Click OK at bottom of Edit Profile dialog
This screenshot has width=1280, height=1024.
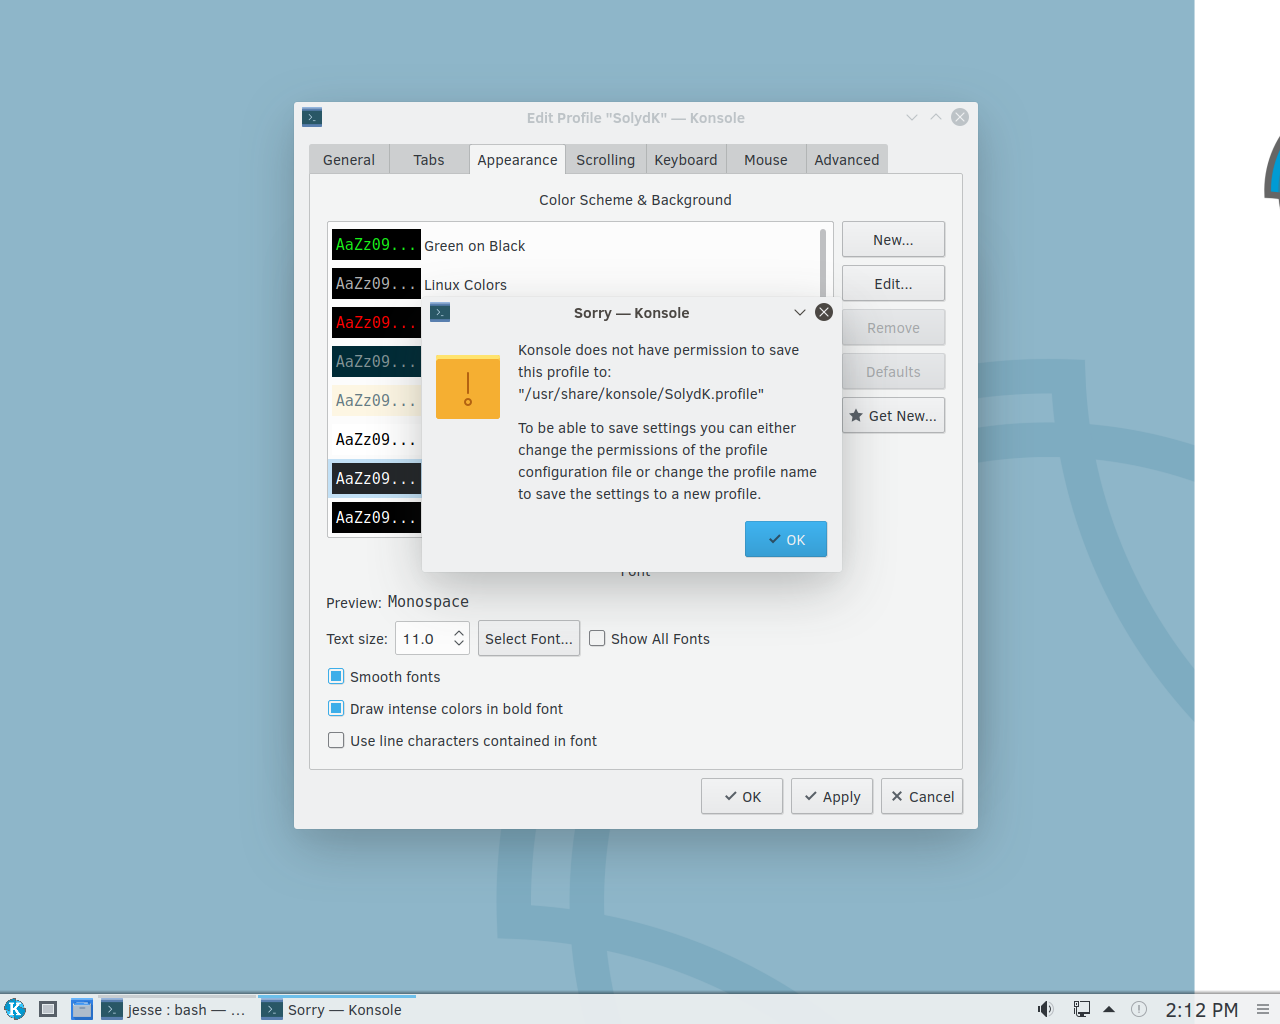pos(742,796)
